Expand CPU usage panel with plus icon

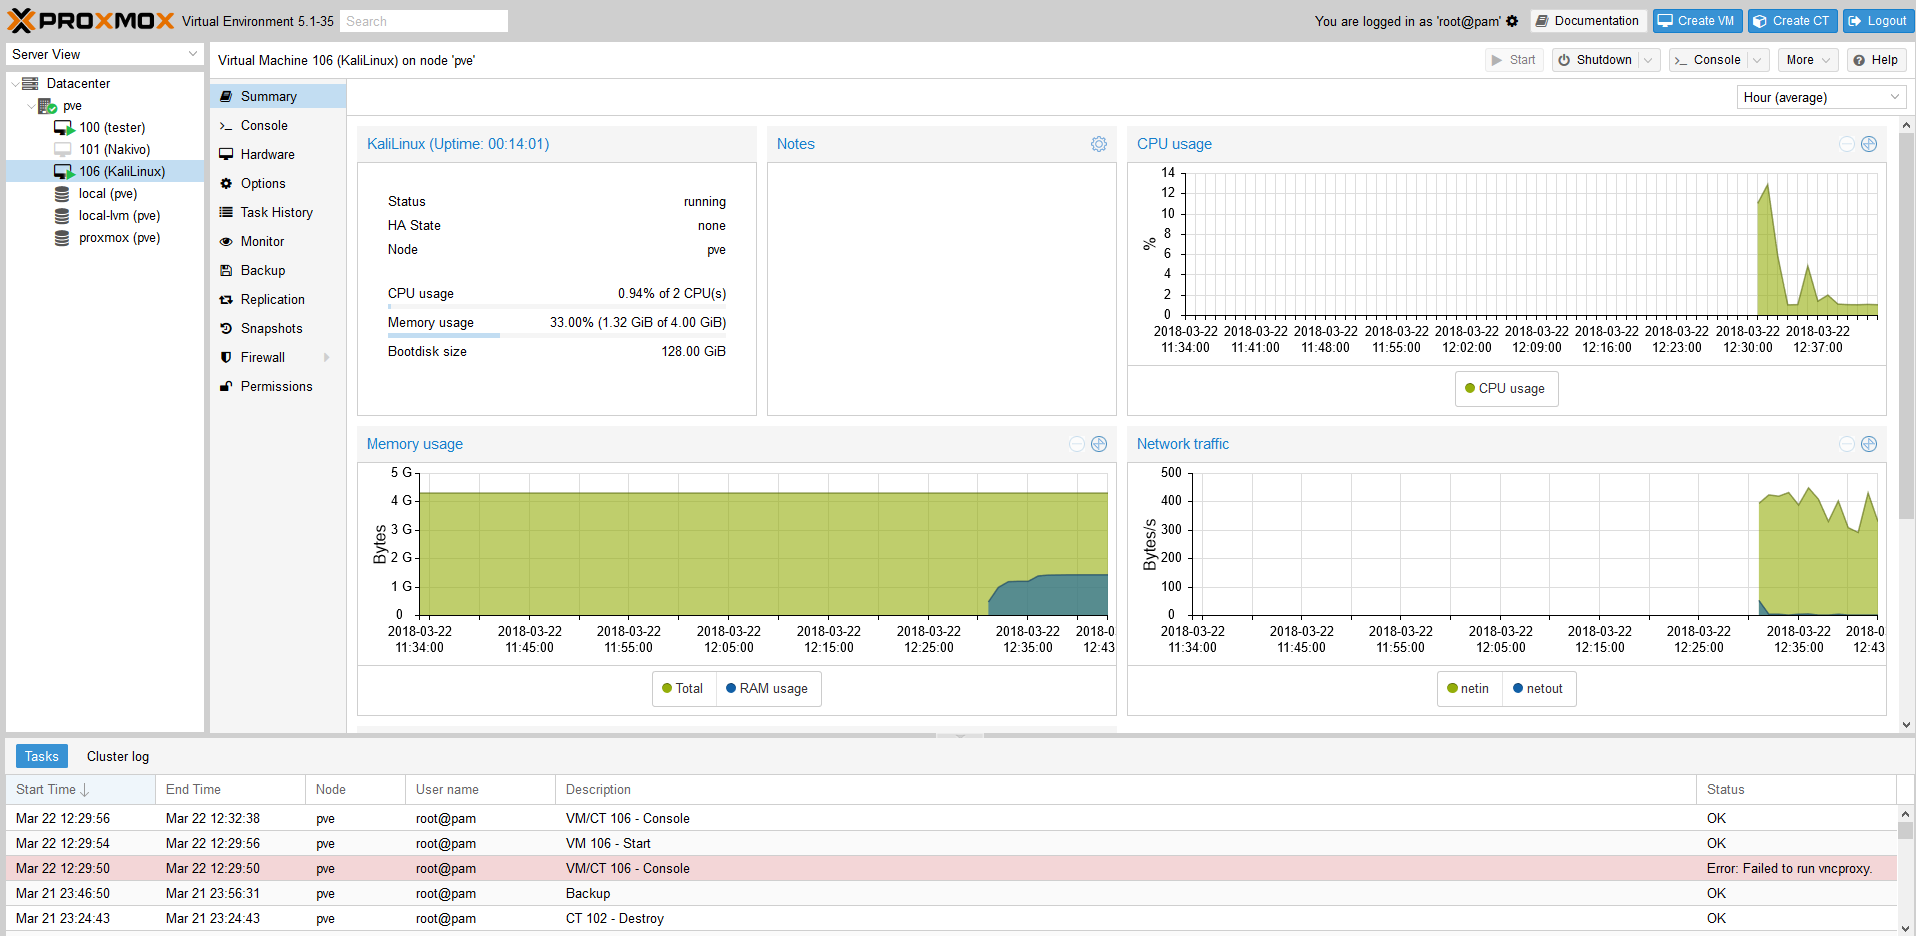pos(1869,144)
